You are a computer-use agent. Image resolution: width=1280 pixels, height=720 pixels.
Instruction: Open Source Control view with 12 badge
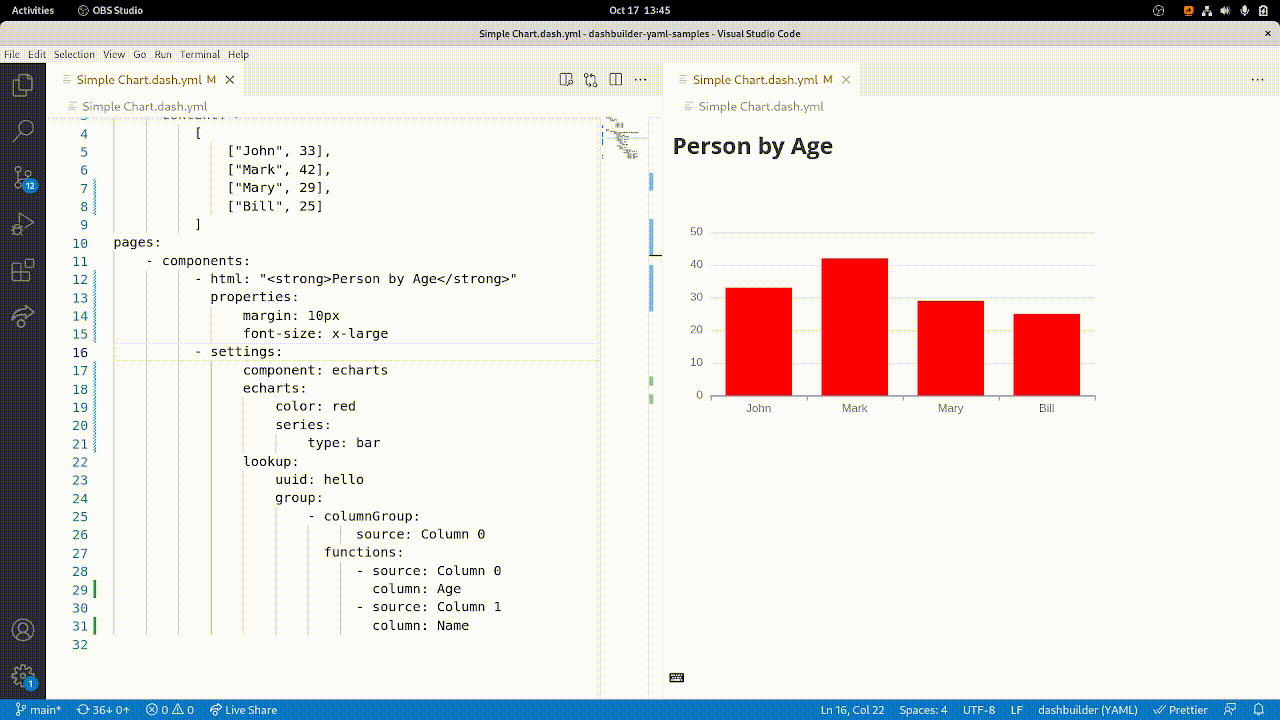[x=22, y=178]
